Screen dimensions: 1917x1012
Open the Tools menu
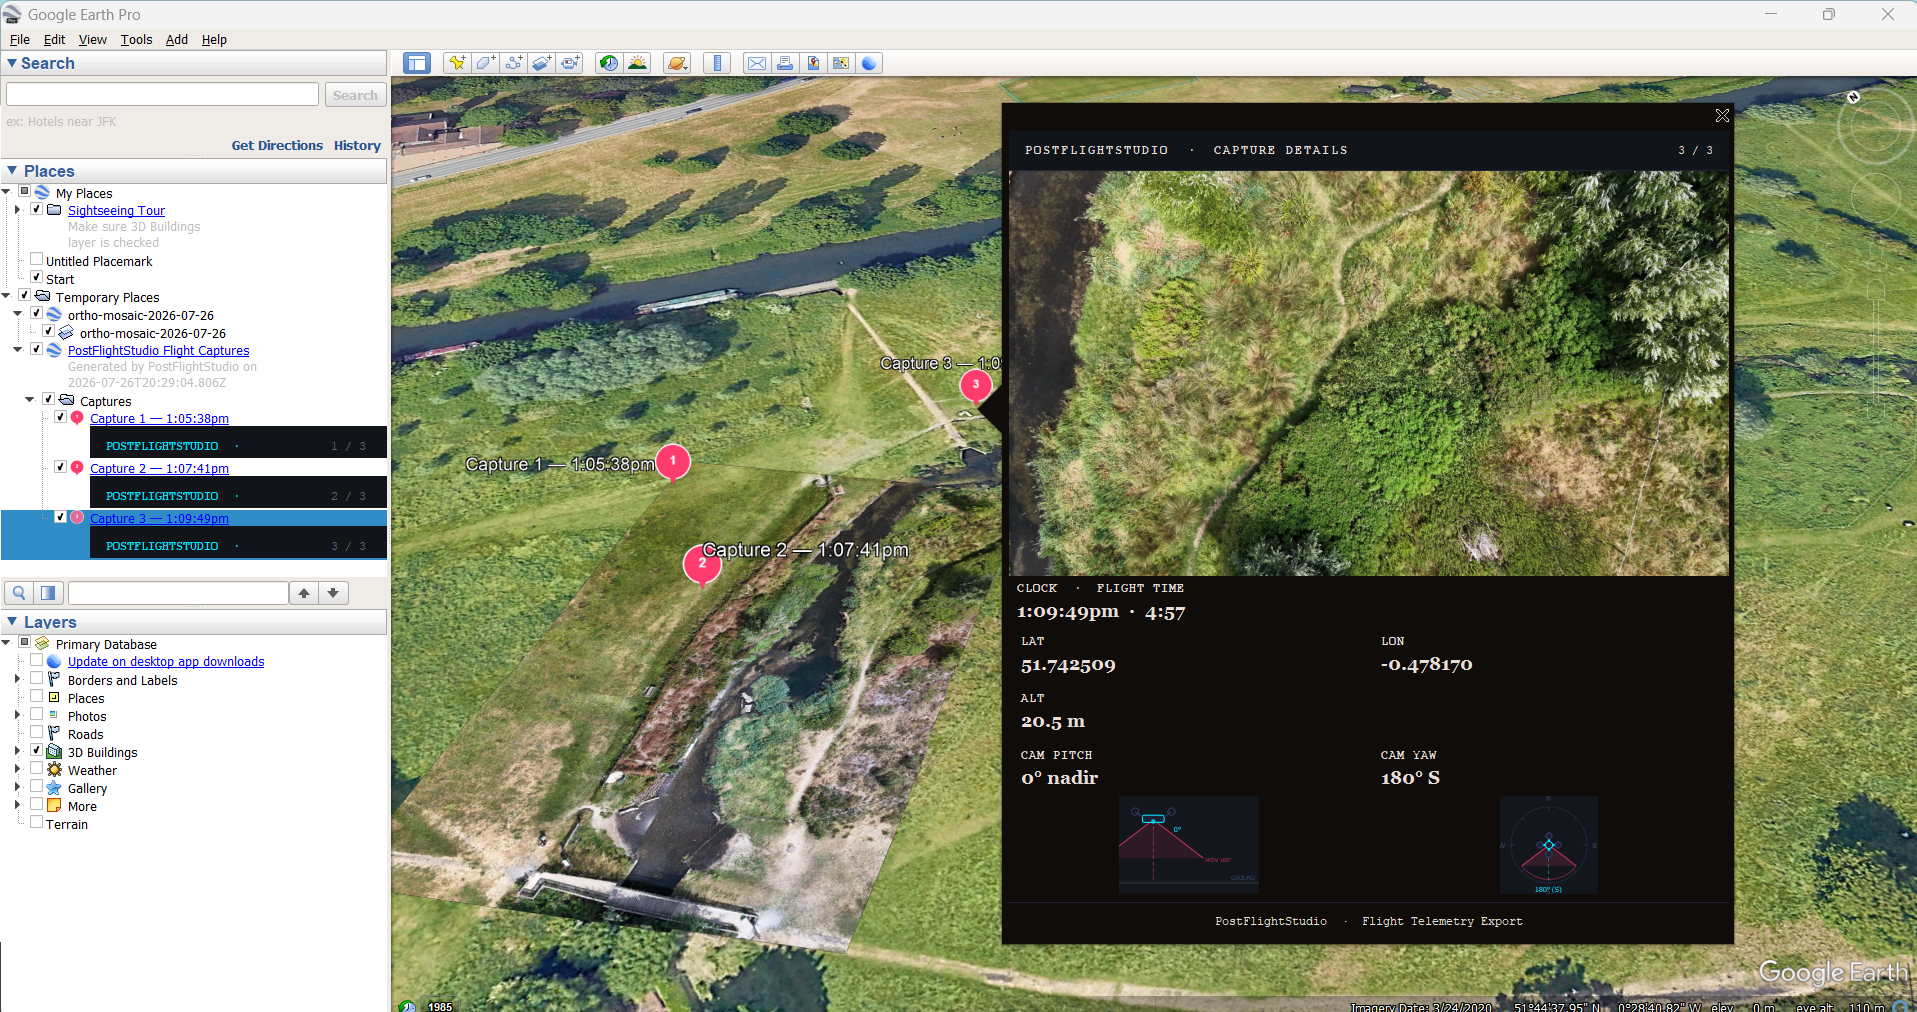click(x=136, y=39)
